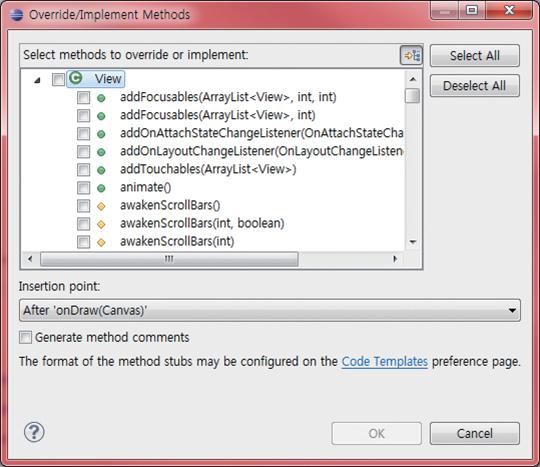Click the green icon beside addOnAttachStateChangeListener

click(101, 134)
